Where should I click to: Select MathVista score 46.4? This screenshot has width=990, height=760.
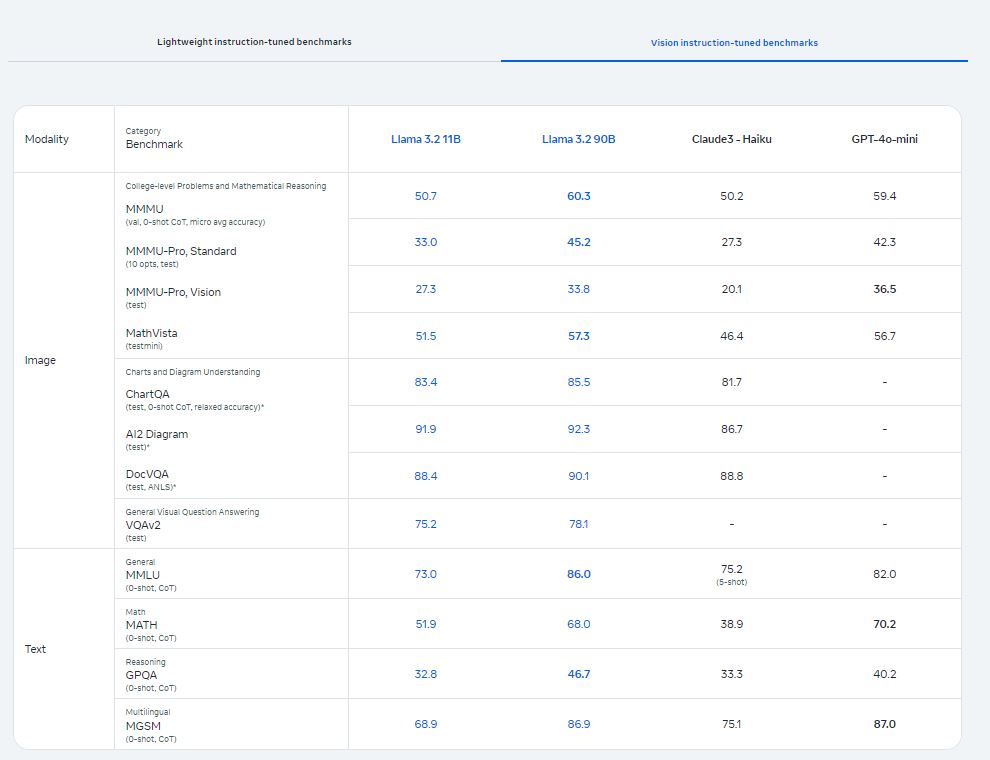[x=732, y=336]
